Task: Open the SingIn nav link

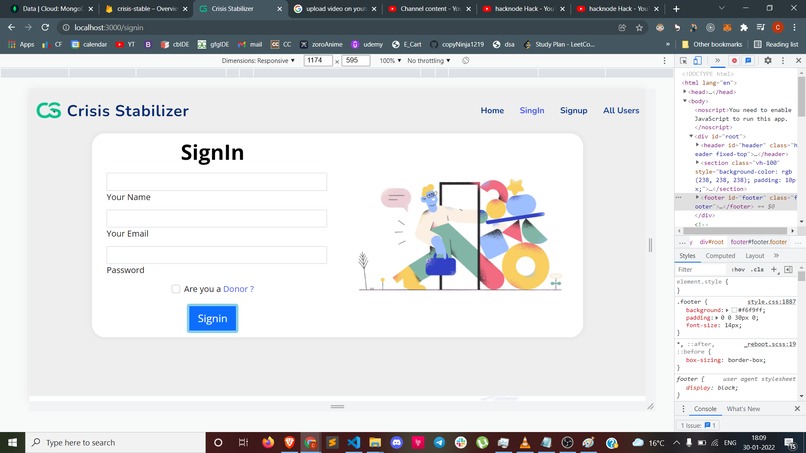Action: tap(532, 111)
